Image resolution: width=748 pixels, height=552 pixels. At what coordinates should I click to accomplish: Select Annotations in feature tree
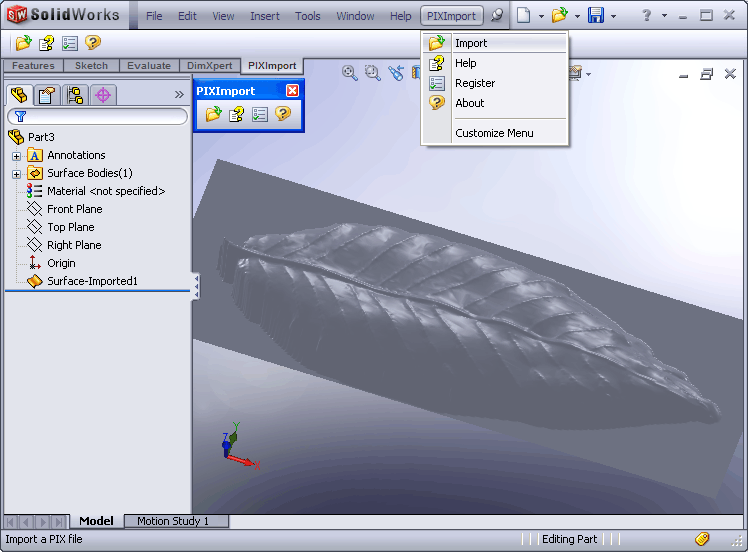tap(76, 155)
